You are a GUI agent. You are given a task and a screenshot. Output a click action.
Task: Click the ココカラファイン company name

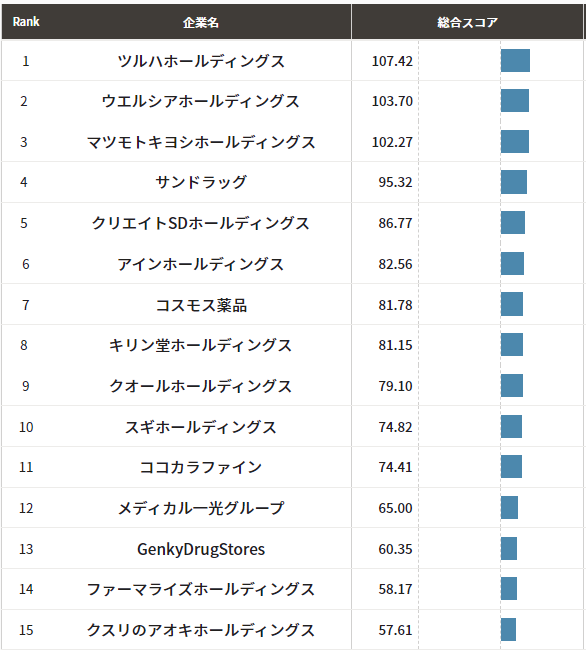[x=201, y=467]
